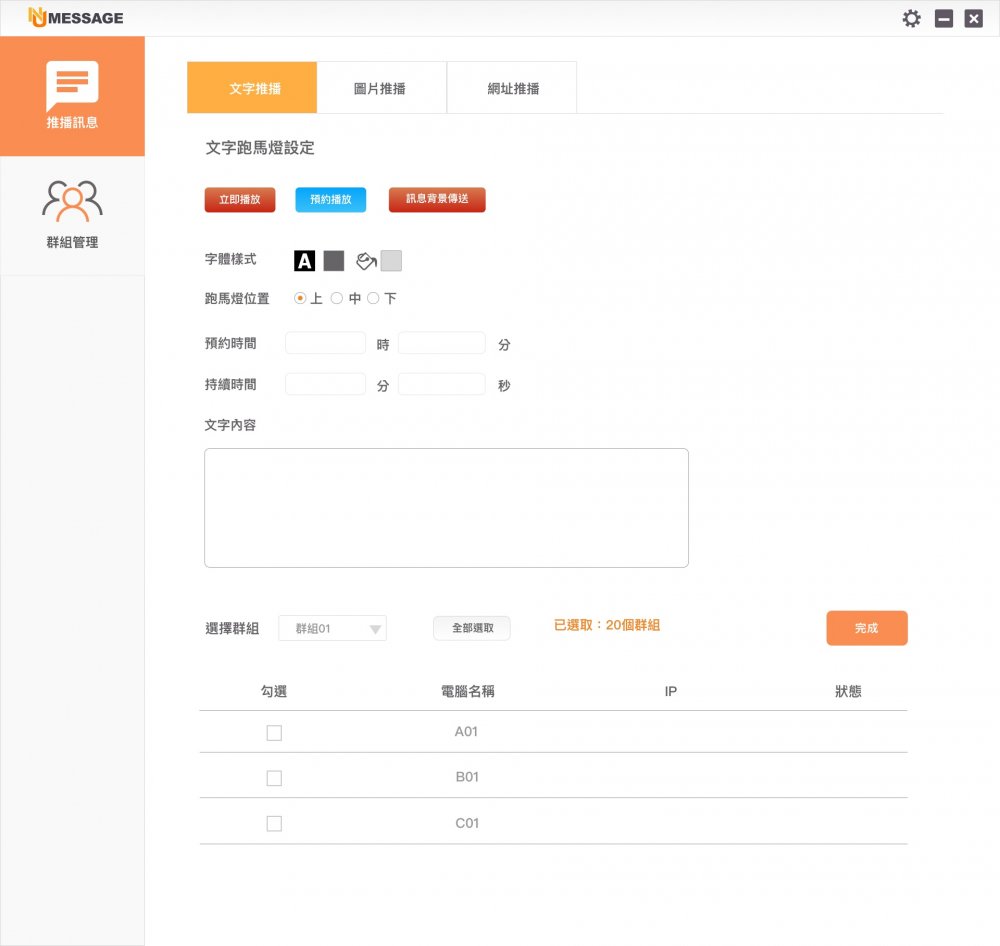Screen dimensions: 1000x946
Task: Check the box for computer B01
Action: 274,778
